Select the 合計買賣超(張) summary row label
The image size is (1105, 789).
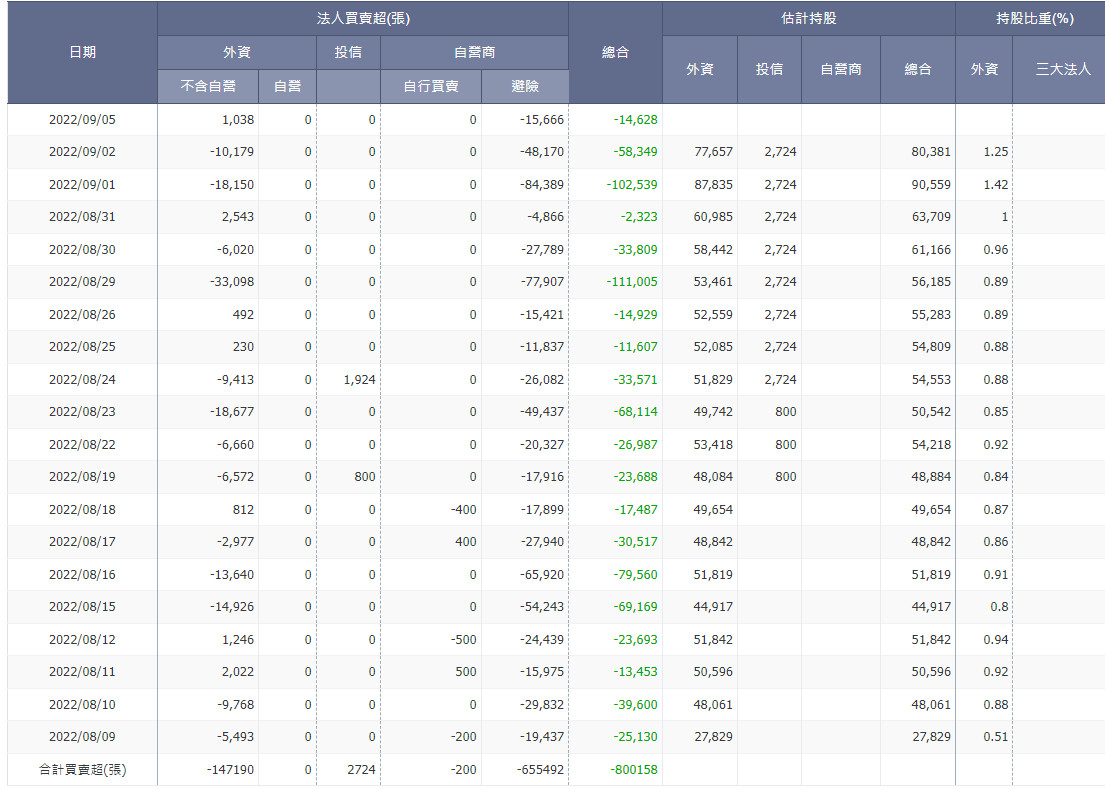(x=82, y=770)
